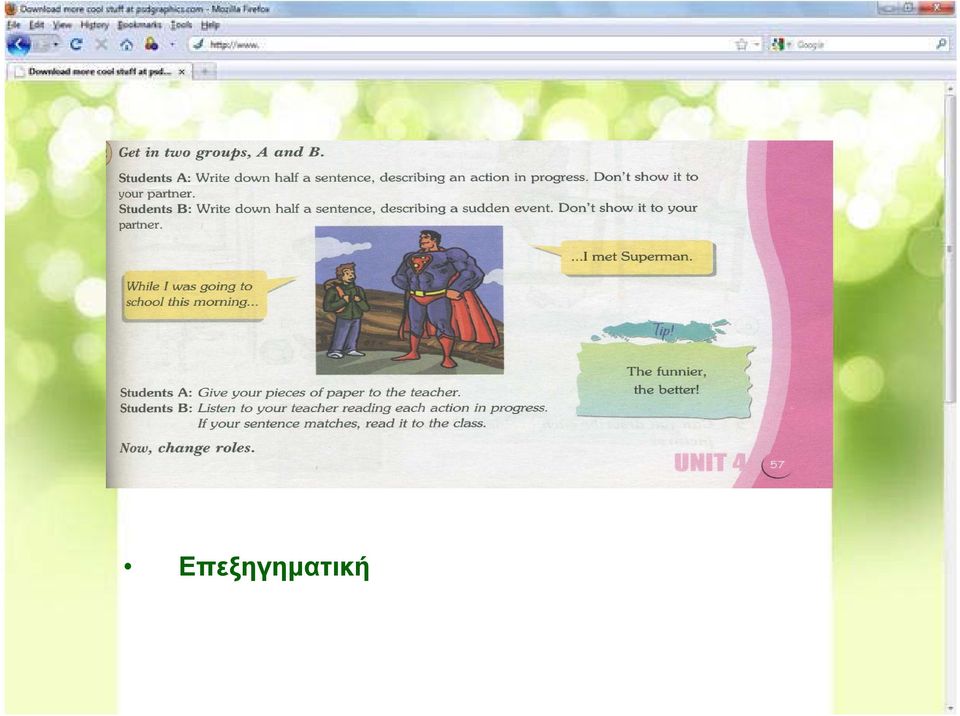Open a new tab with plus button

pyautogui.click(x=205, y=72)
